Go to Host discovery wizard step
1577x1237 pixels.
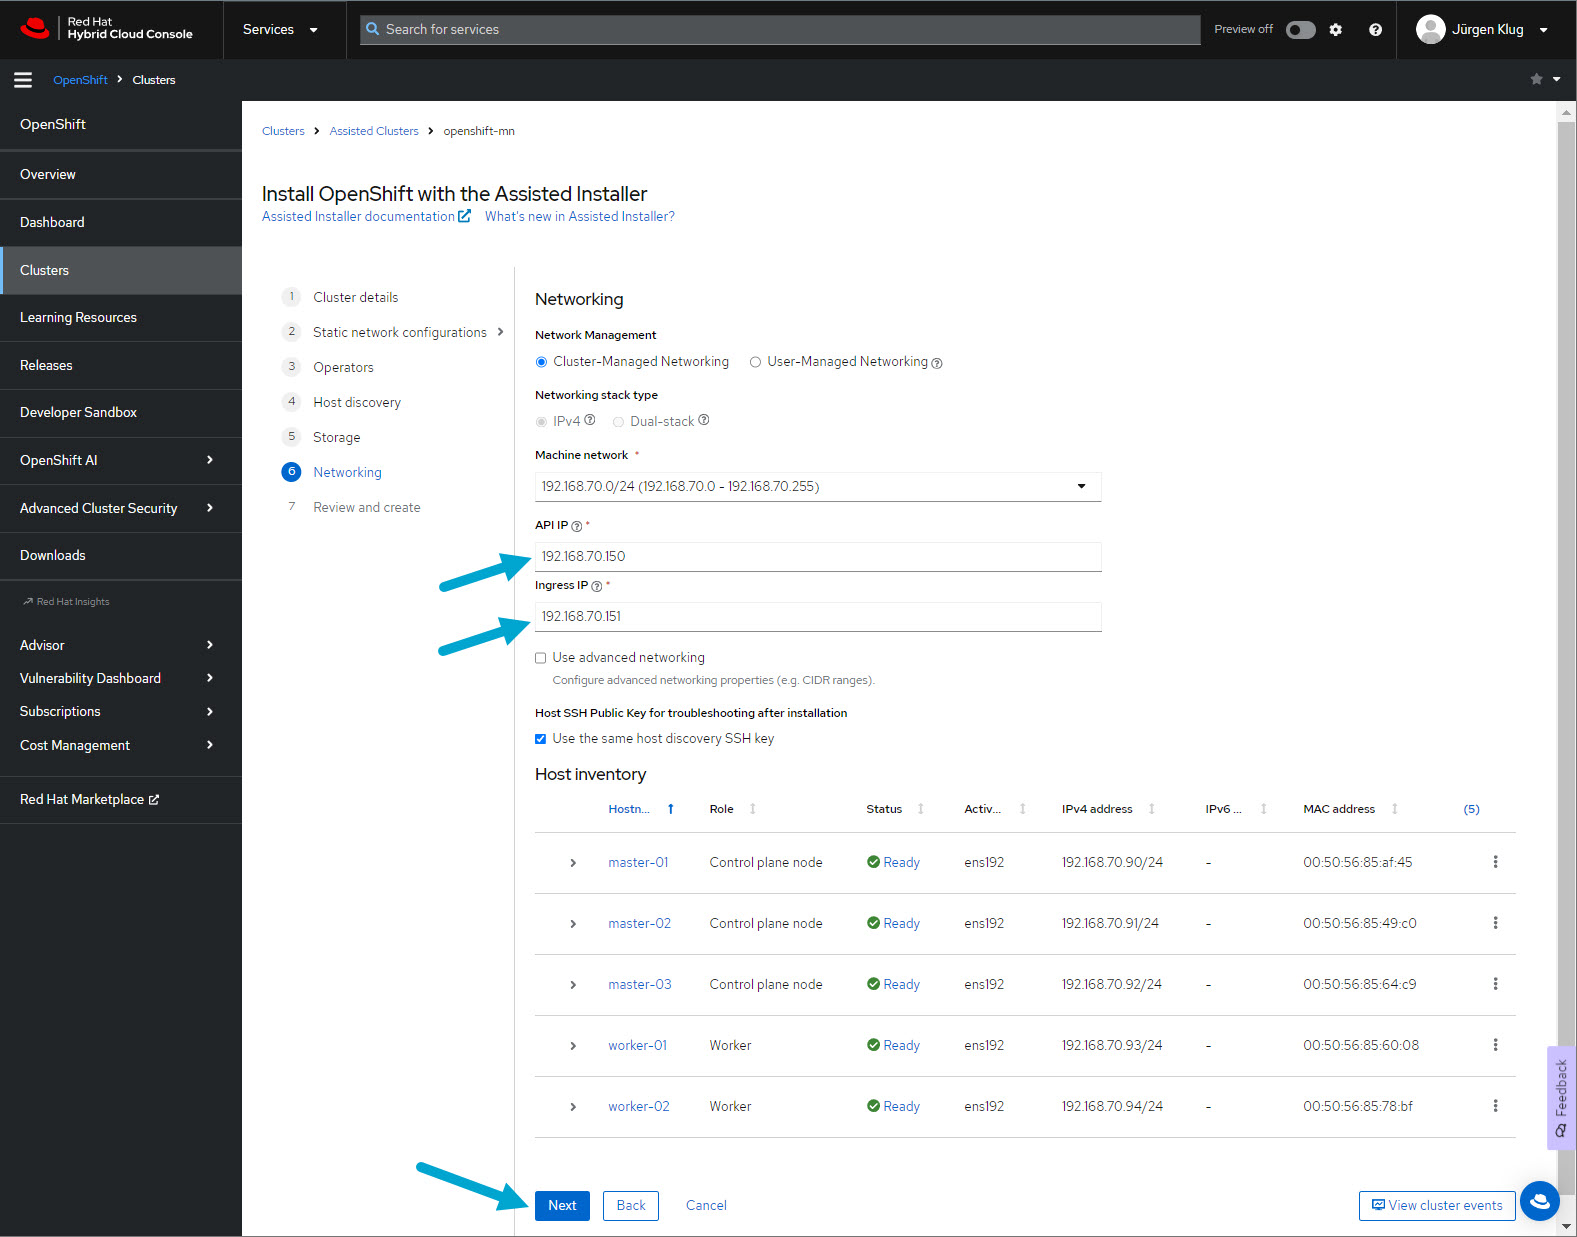click(356, 402)
